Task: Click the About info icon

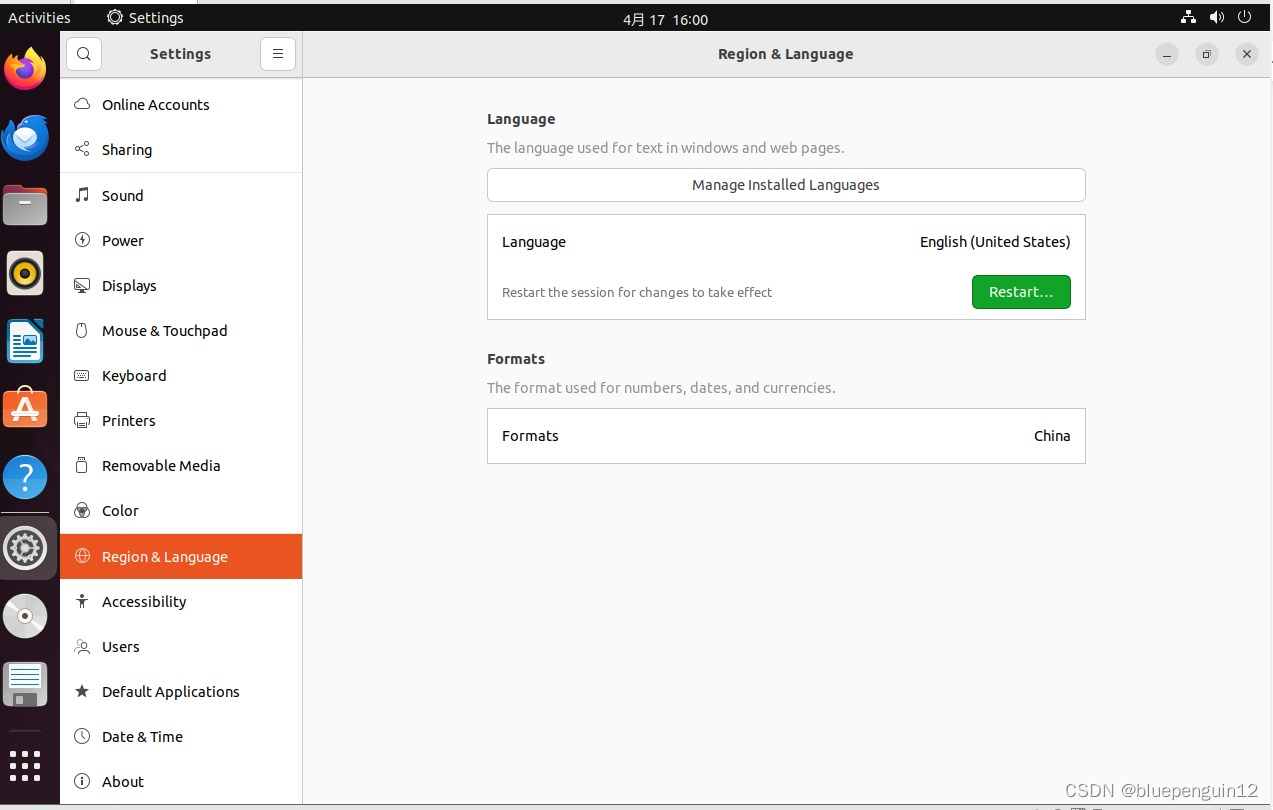Action: 82,781
